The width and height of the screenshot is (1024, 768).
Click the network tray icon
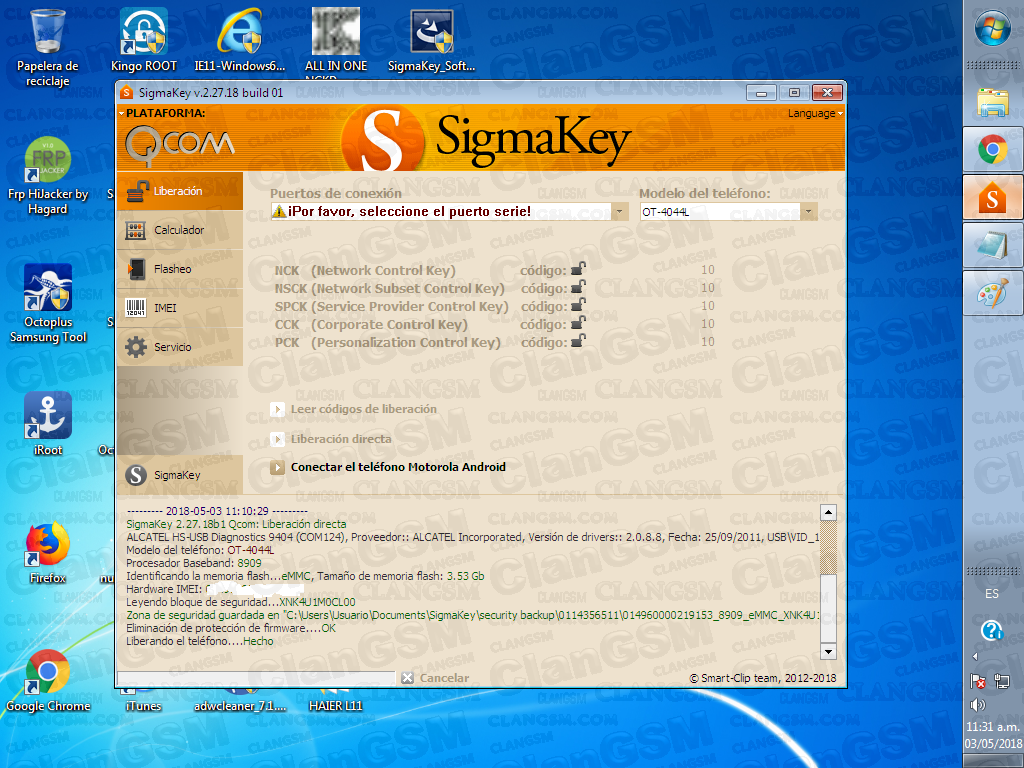pos(1001,681)
